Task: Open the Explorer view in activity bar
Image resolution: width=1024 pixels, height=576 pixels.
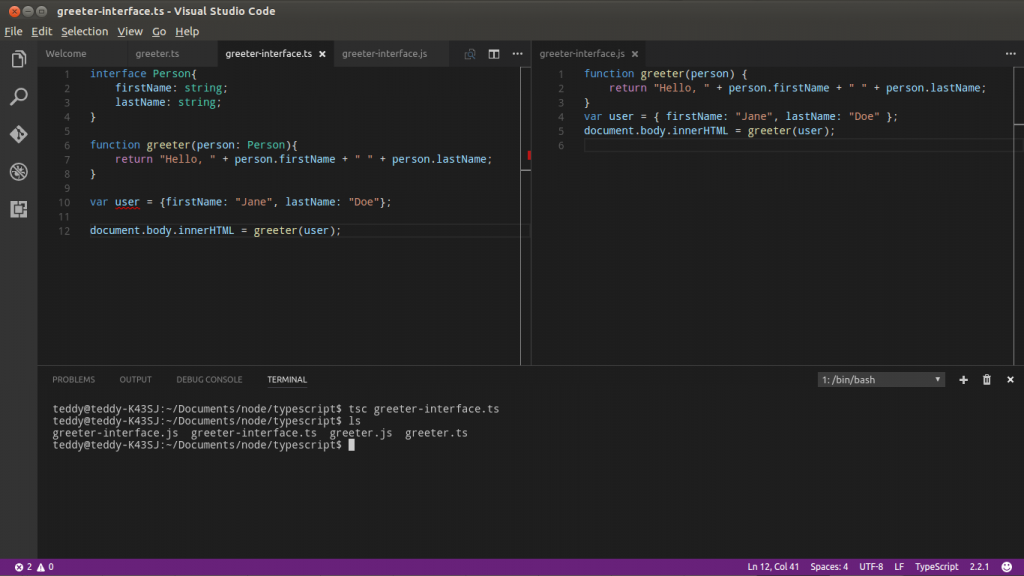Action: pyautogui.click(x=18, y=60)
